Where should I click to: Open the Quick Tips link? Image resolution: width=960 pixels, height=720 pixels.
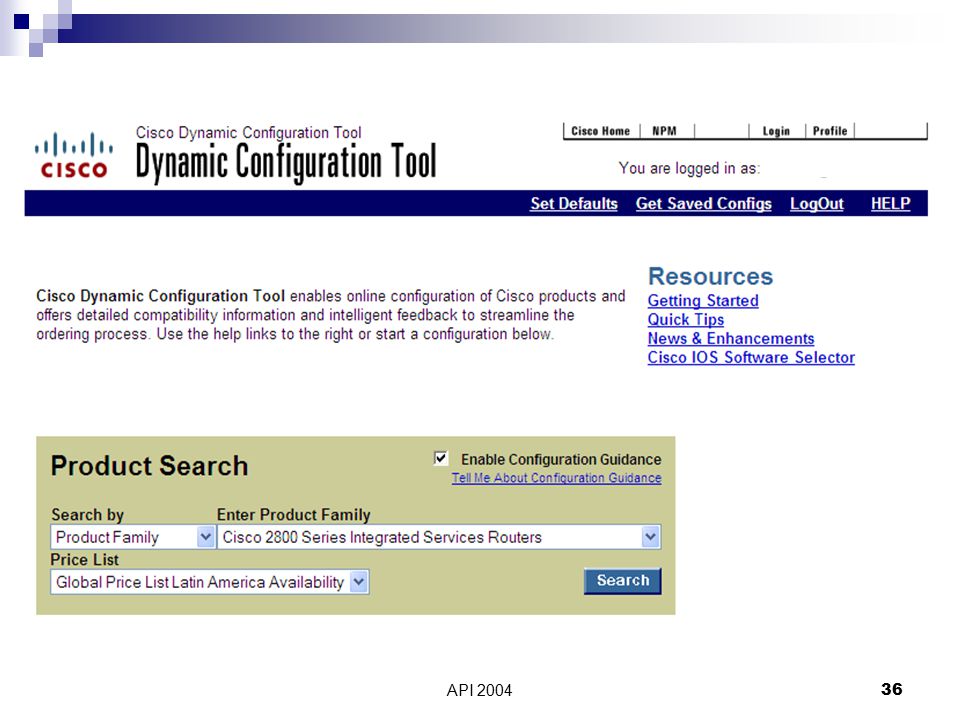(686, 320)
